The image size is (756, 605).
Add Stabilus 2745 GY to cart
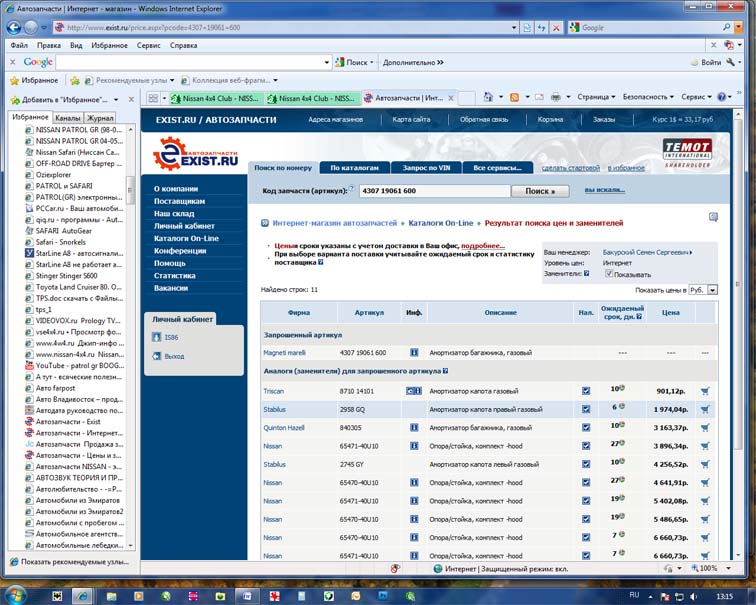tap(705, 464)
